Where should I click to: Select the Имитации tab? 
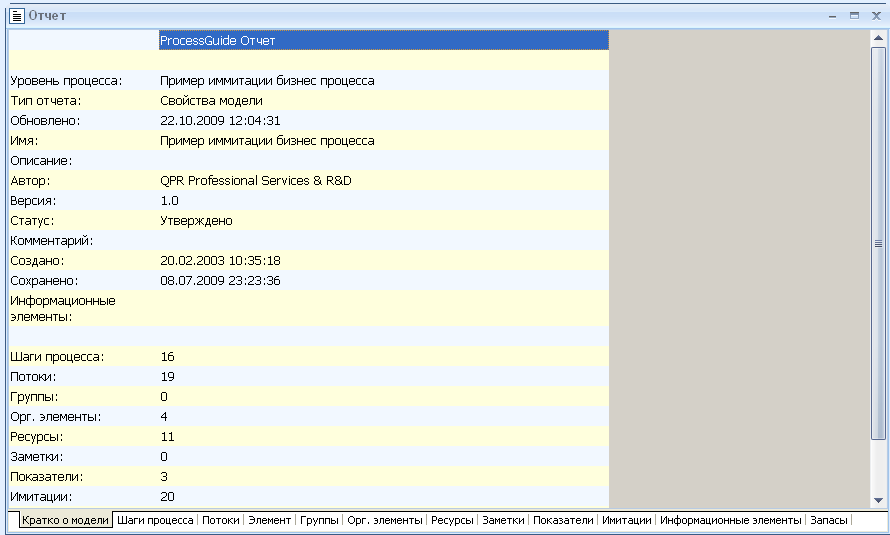627,520
